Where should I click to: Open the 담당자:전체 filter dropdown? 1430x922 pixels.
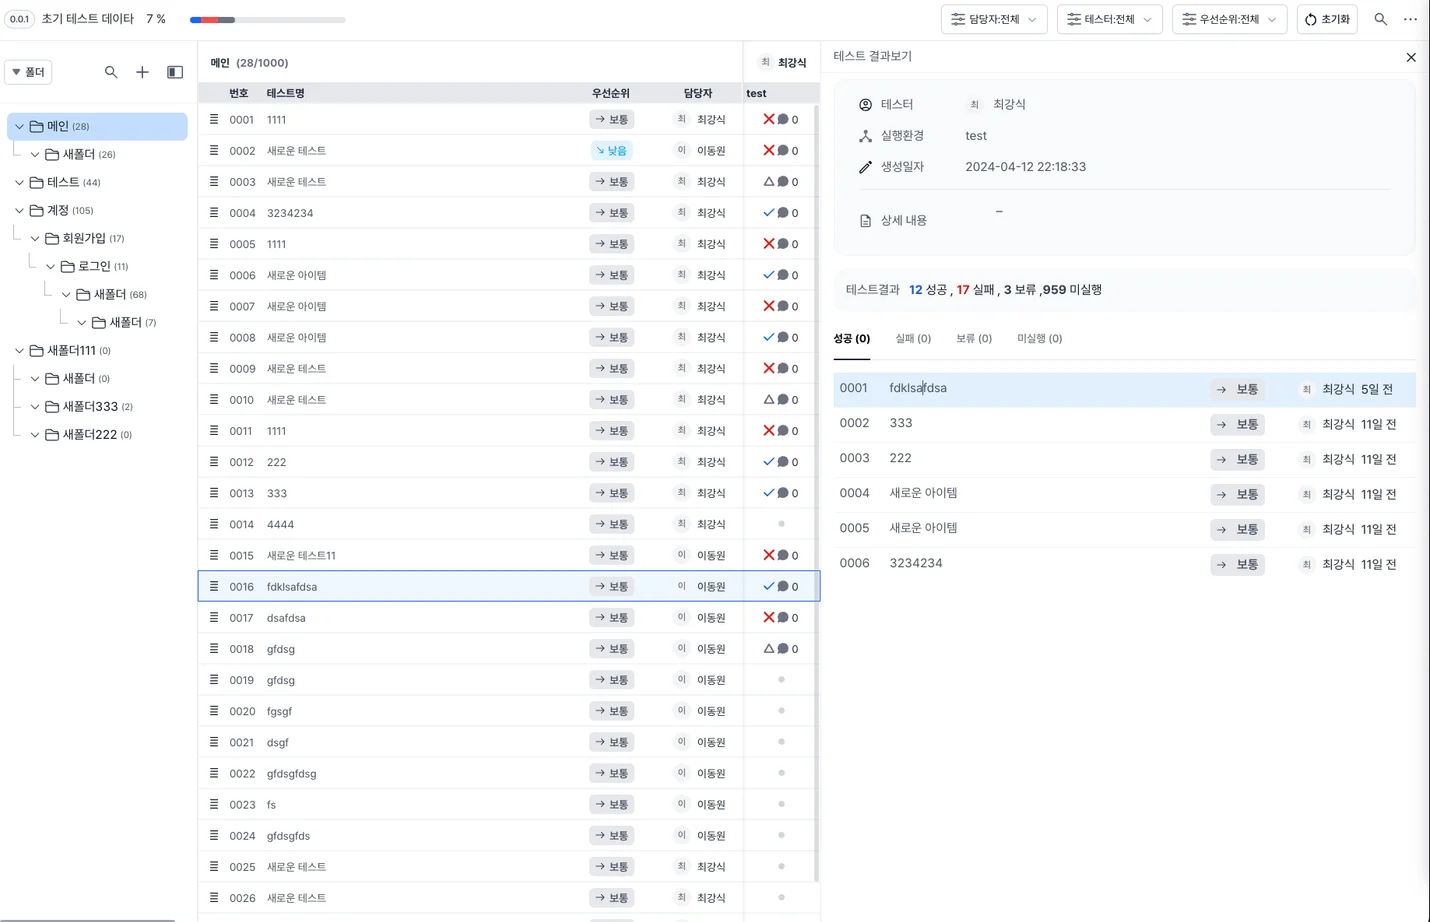click(x=993, y=19)
